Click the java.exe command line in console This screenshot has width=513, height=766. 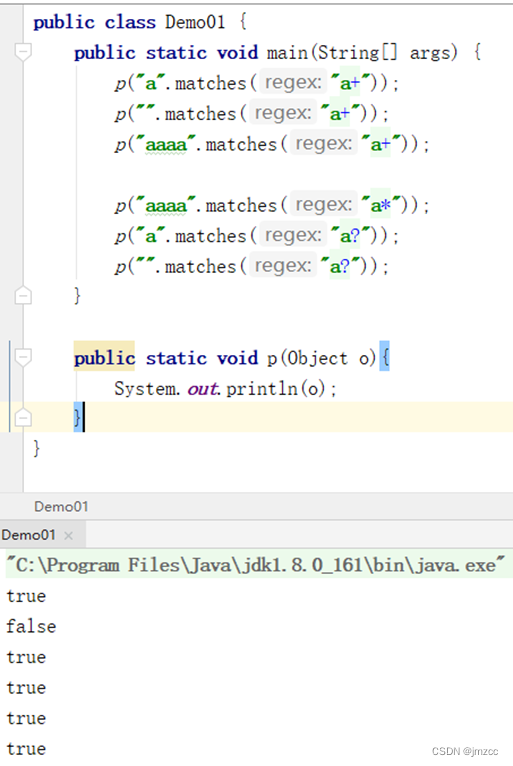coord(255,565)
